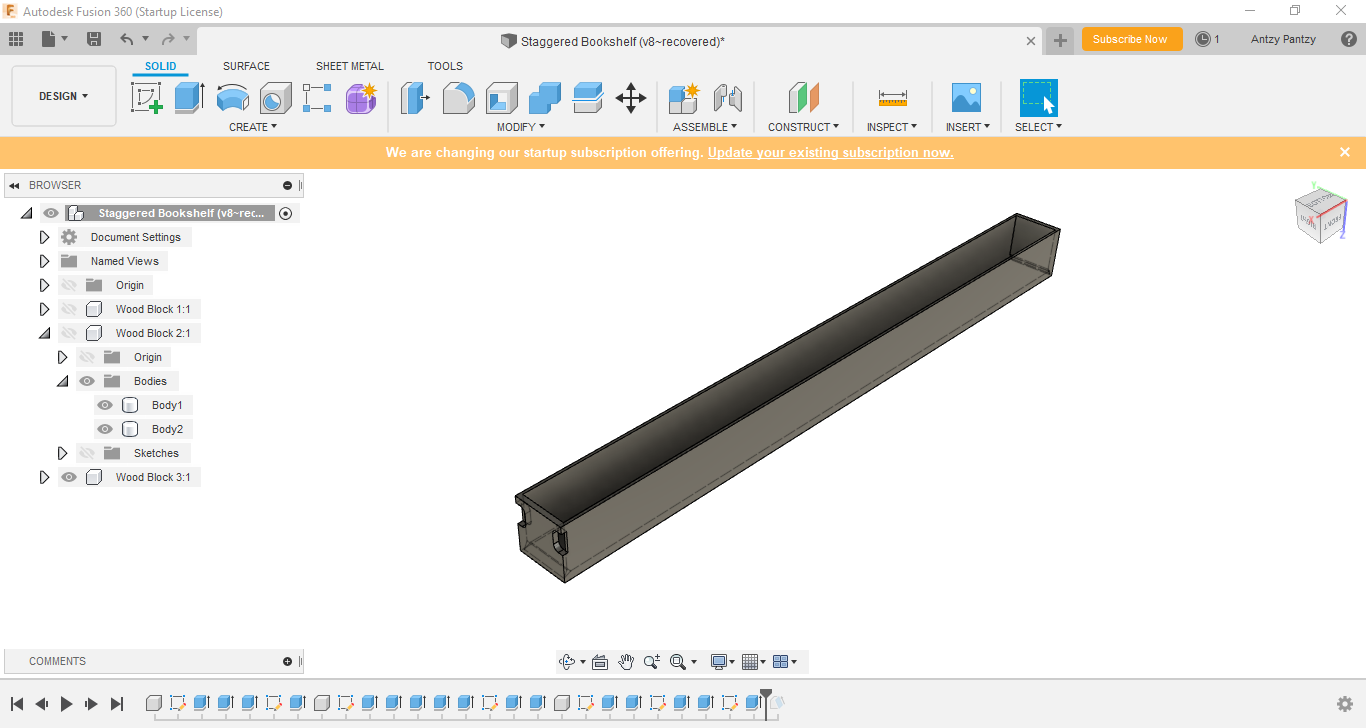Click the Insert image icon
Image resolution: width=1366 pixels, height=728 pixels.
[x=966, y=98]
